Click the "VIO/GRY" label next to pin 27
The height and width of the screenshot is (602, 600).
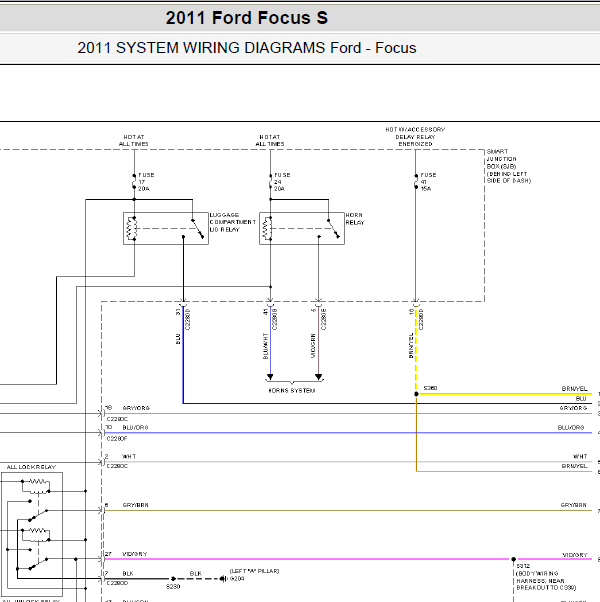[135, 554]
